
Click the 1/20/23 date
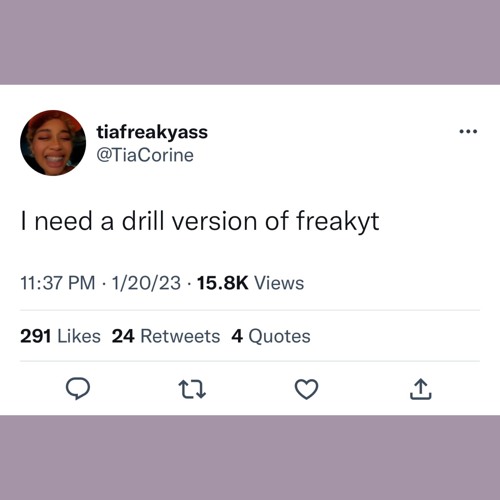[146, 283]
